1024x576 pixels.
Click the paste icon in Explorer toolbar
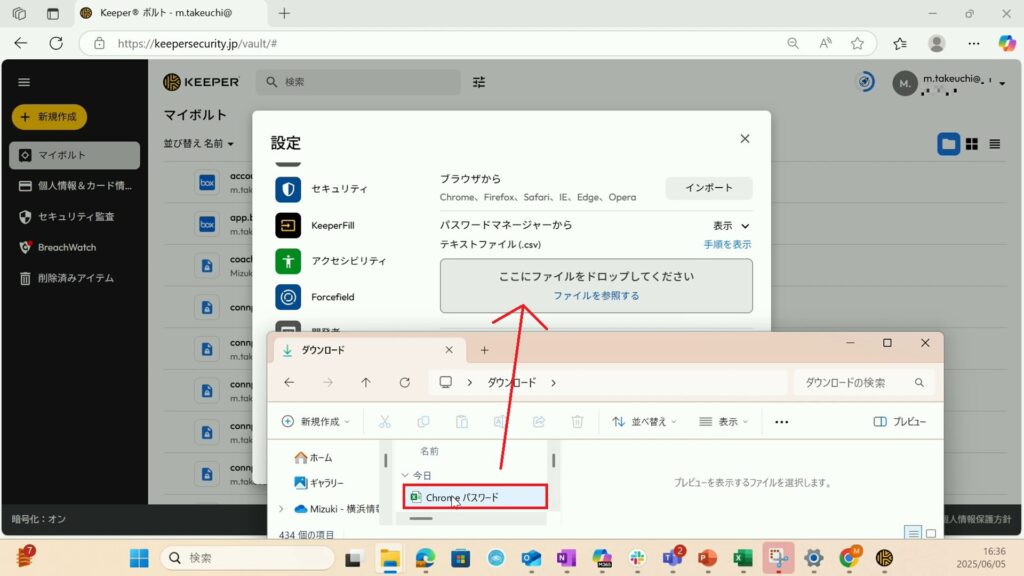[462, 422]
